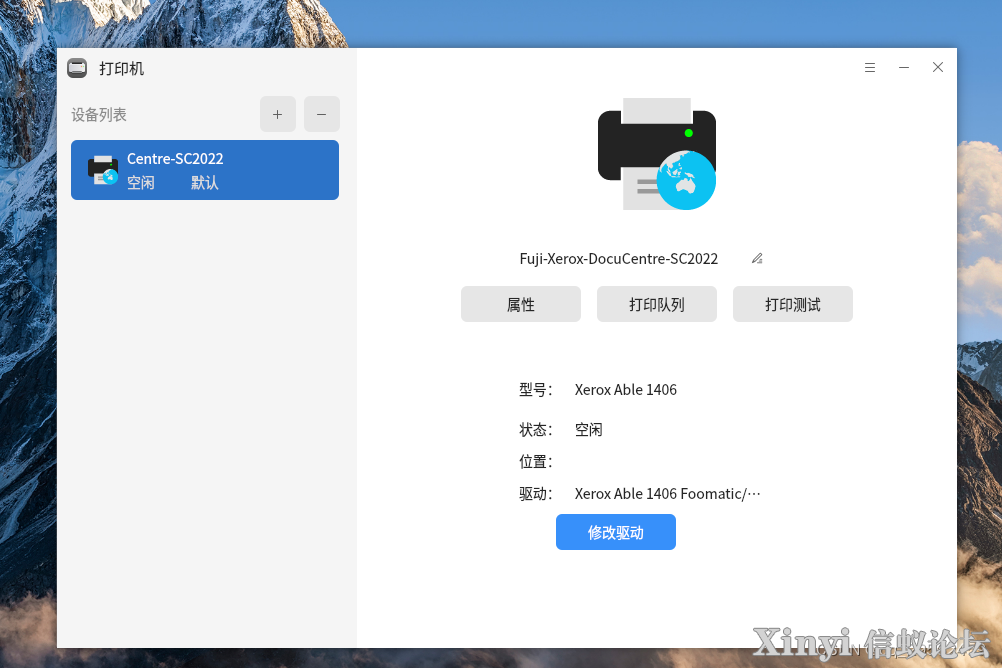The height and width of the screenshot is (668, 1002).
Task: Click the 驱动 driver label
Action: pyautogui.click(x=536, y=494)
